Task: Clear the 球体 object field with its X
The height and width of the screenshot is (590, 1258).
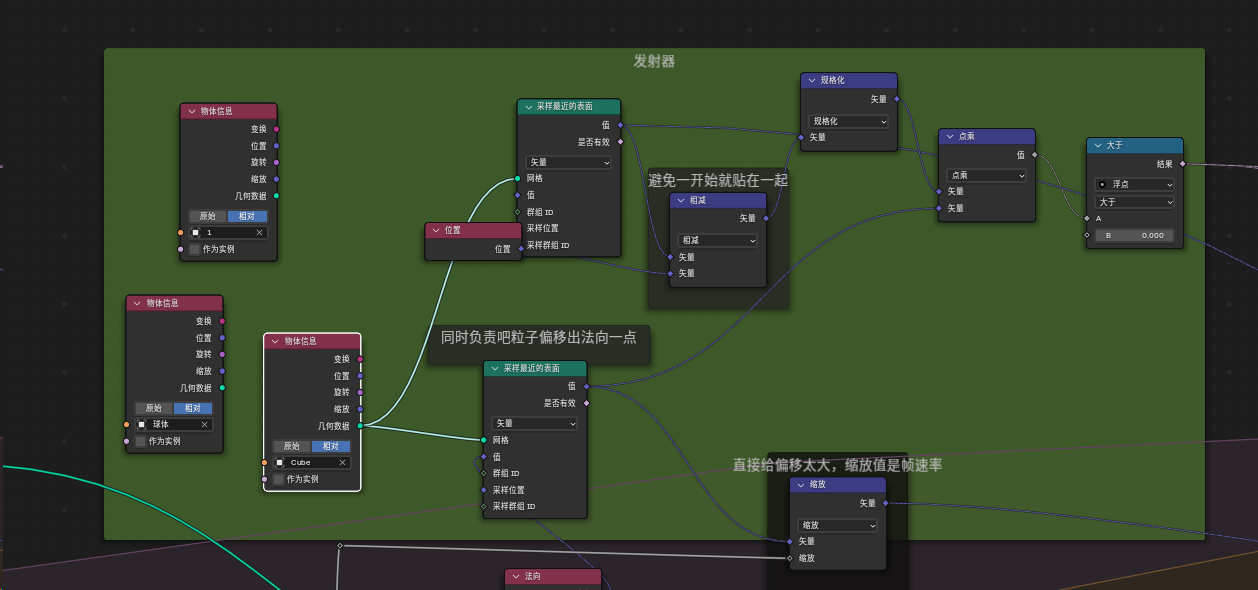Action: point(205,424)
